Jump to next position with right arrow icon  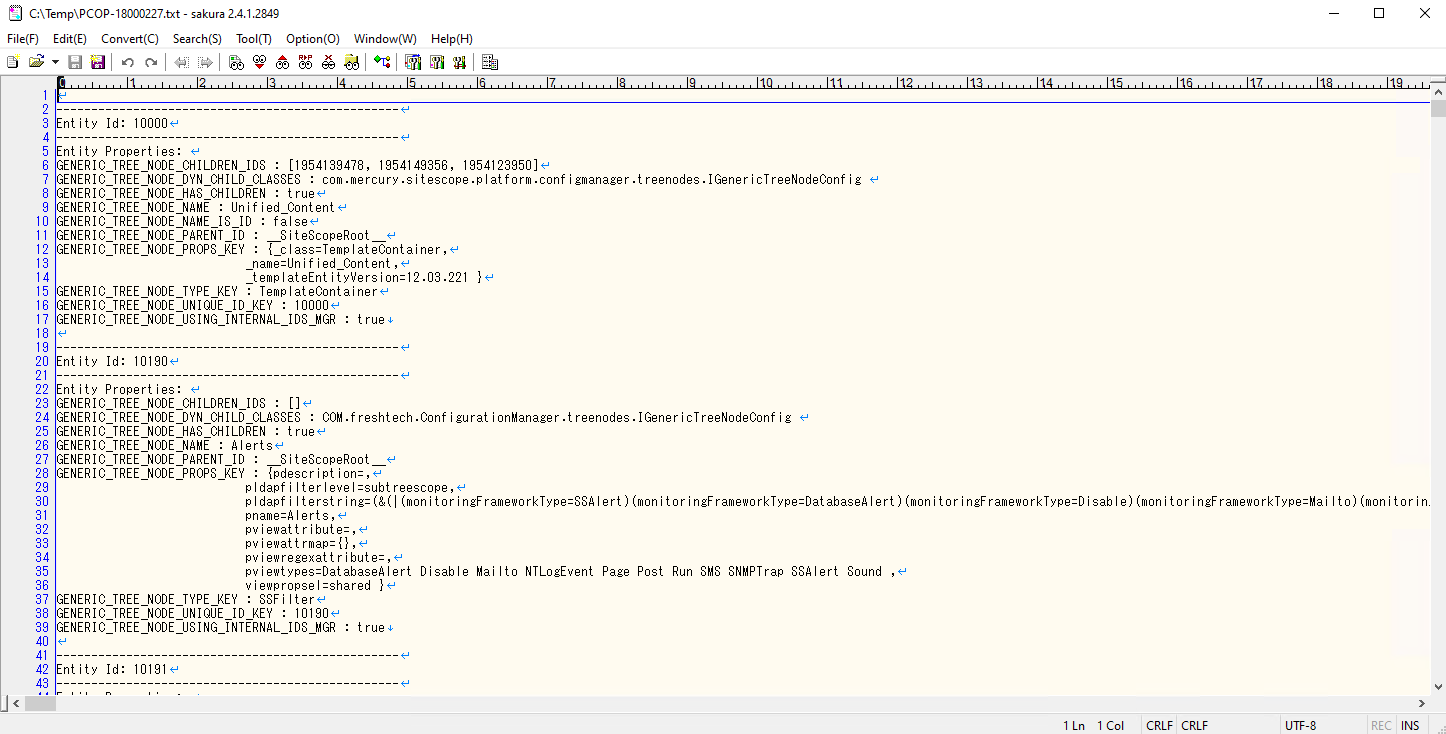204,62
